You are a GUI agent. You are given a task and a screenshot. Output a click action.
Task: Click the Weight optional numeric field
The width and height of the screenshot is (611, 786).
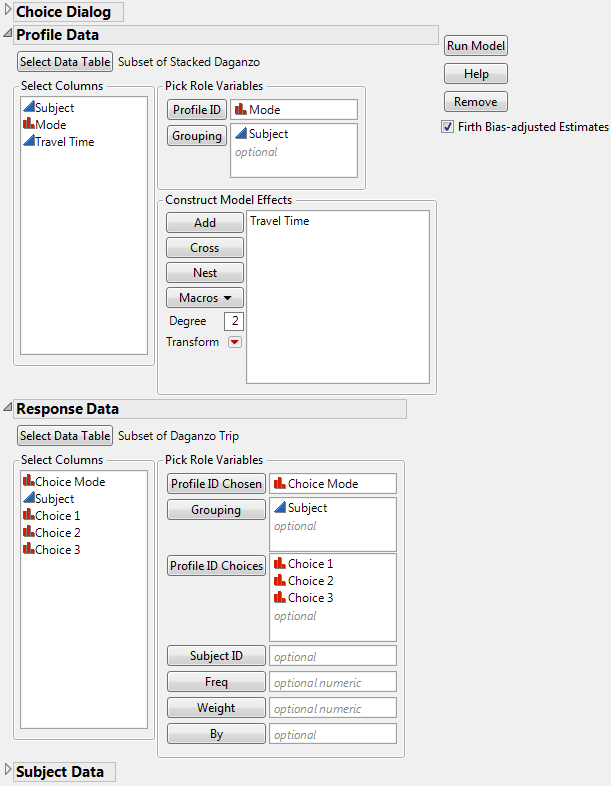click(x=333, y=708)
